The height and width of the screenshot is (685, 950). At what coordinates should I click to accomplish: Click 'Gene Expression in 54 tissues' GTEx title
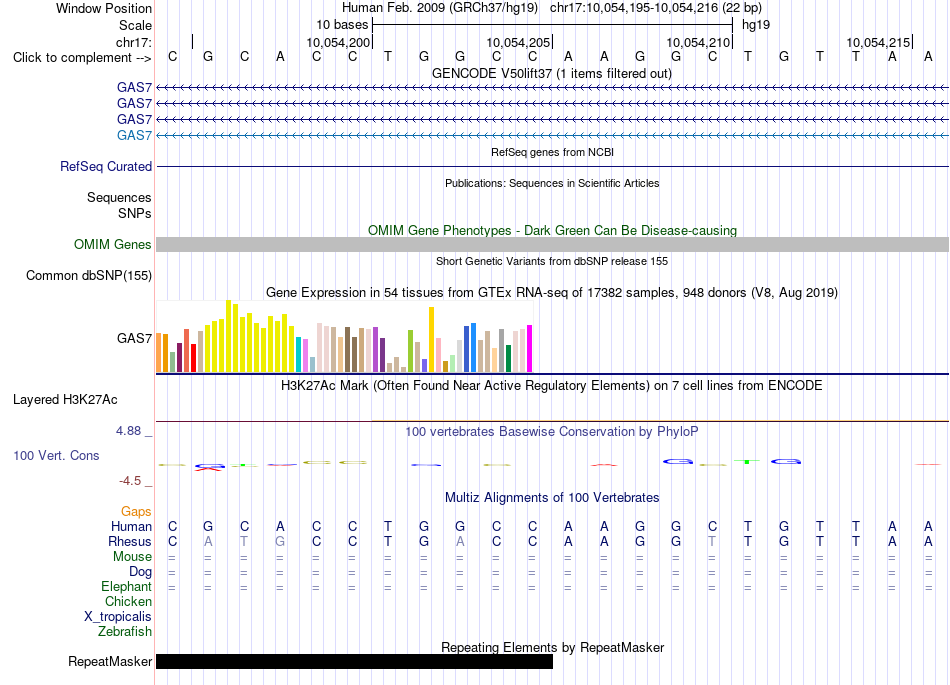(x=552, y=293)
